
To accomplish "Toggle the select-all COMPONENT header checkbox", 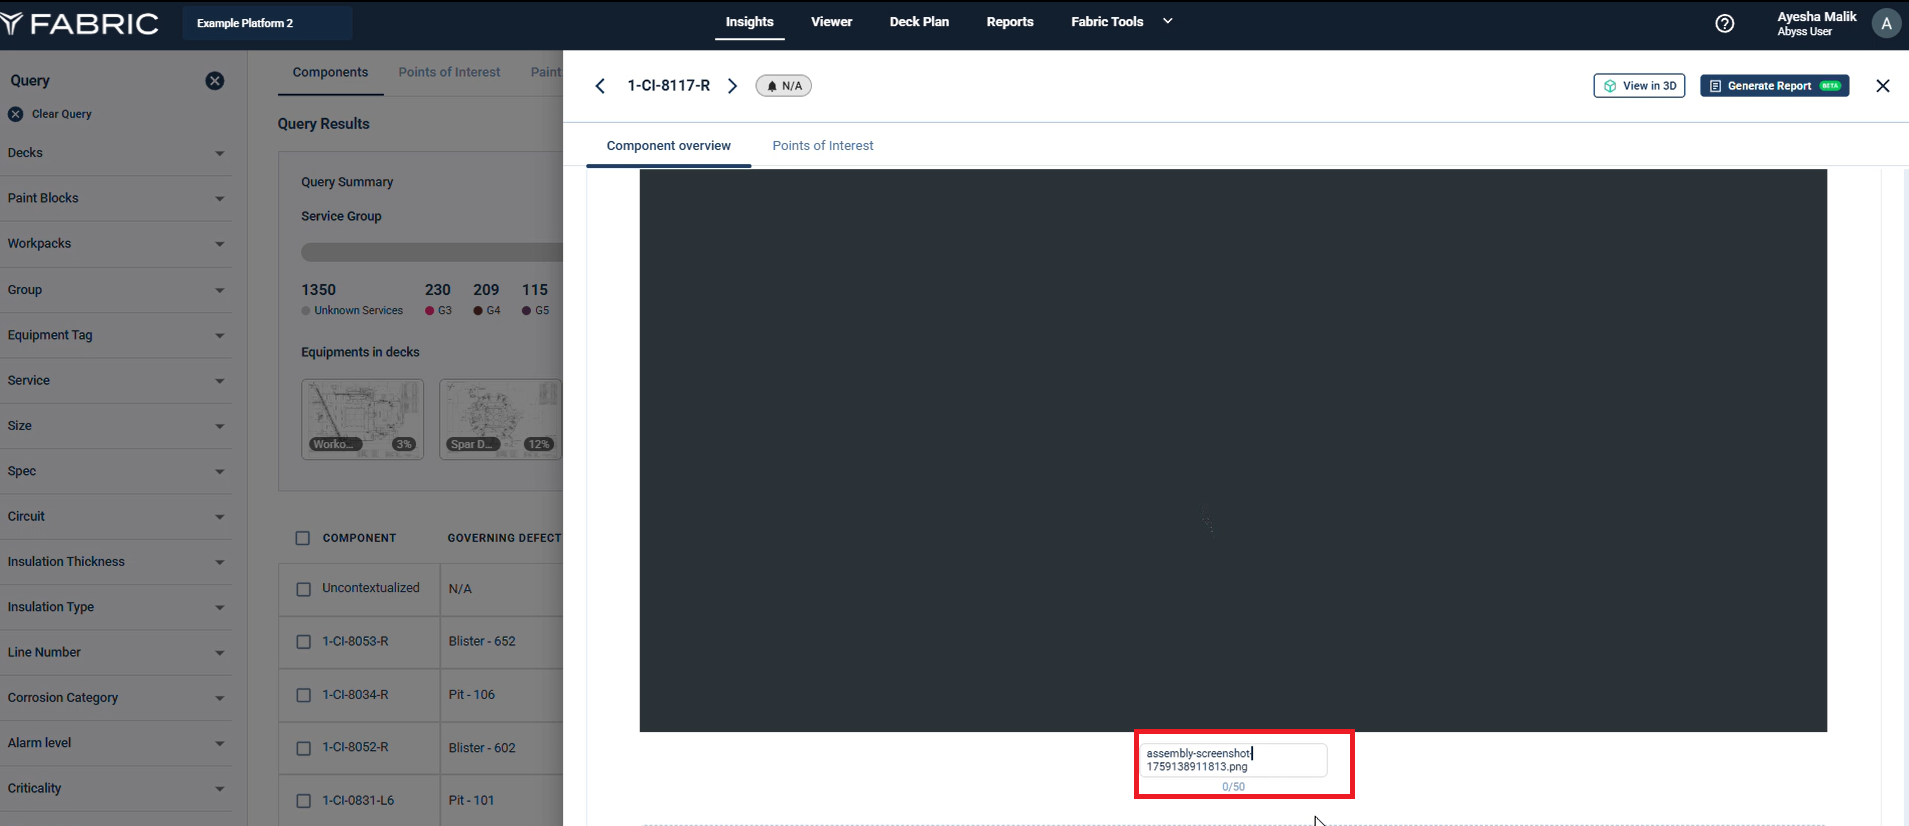I will point(303,538).
